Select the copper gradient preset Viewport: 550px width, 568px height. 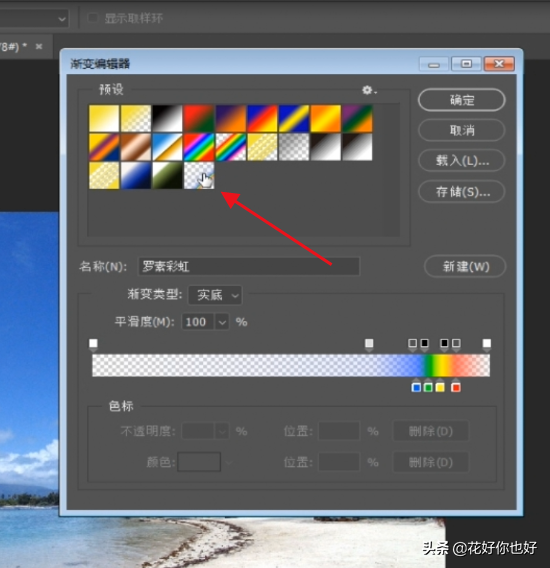pyautogui.click(x=136, y=147)
